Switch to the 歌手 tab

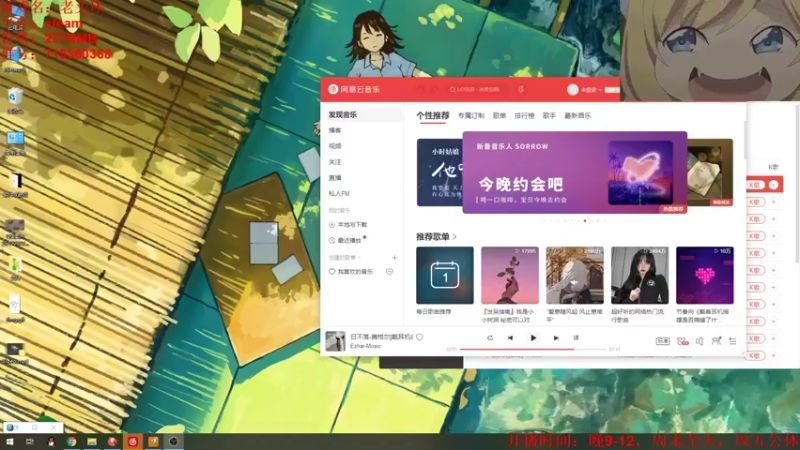click(549, 116)
